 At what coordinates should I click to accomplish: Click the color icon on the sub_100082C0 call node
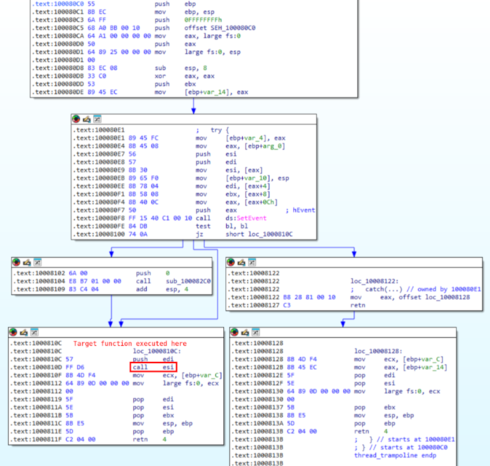(x=16, y=262)
